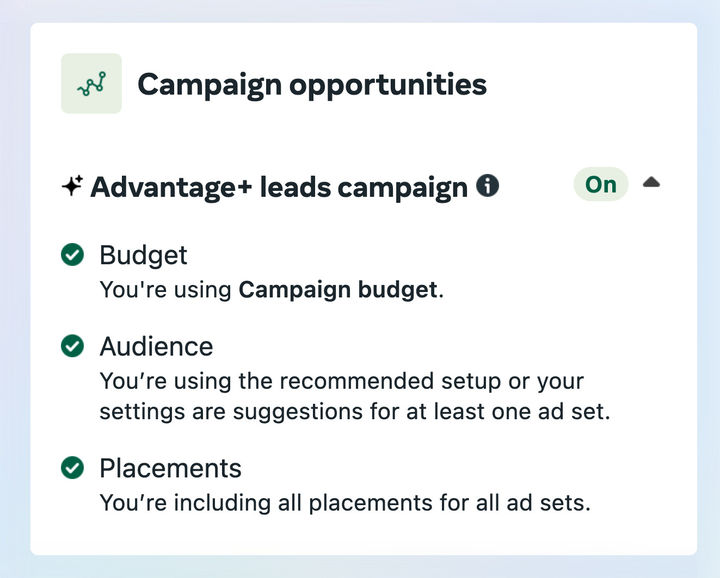Toggle the Advantage+ leads campaign On badge

tap(600, 184)
